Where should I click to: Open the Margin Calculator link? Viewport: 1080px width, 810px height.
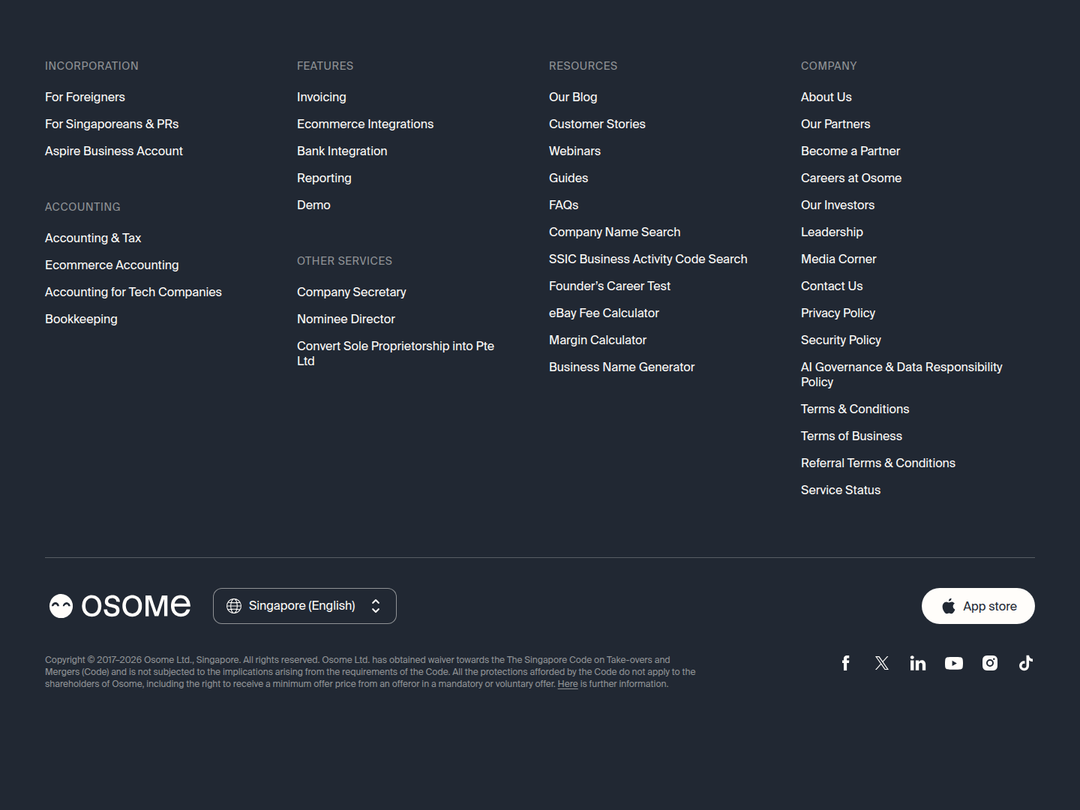coord(598,340)
